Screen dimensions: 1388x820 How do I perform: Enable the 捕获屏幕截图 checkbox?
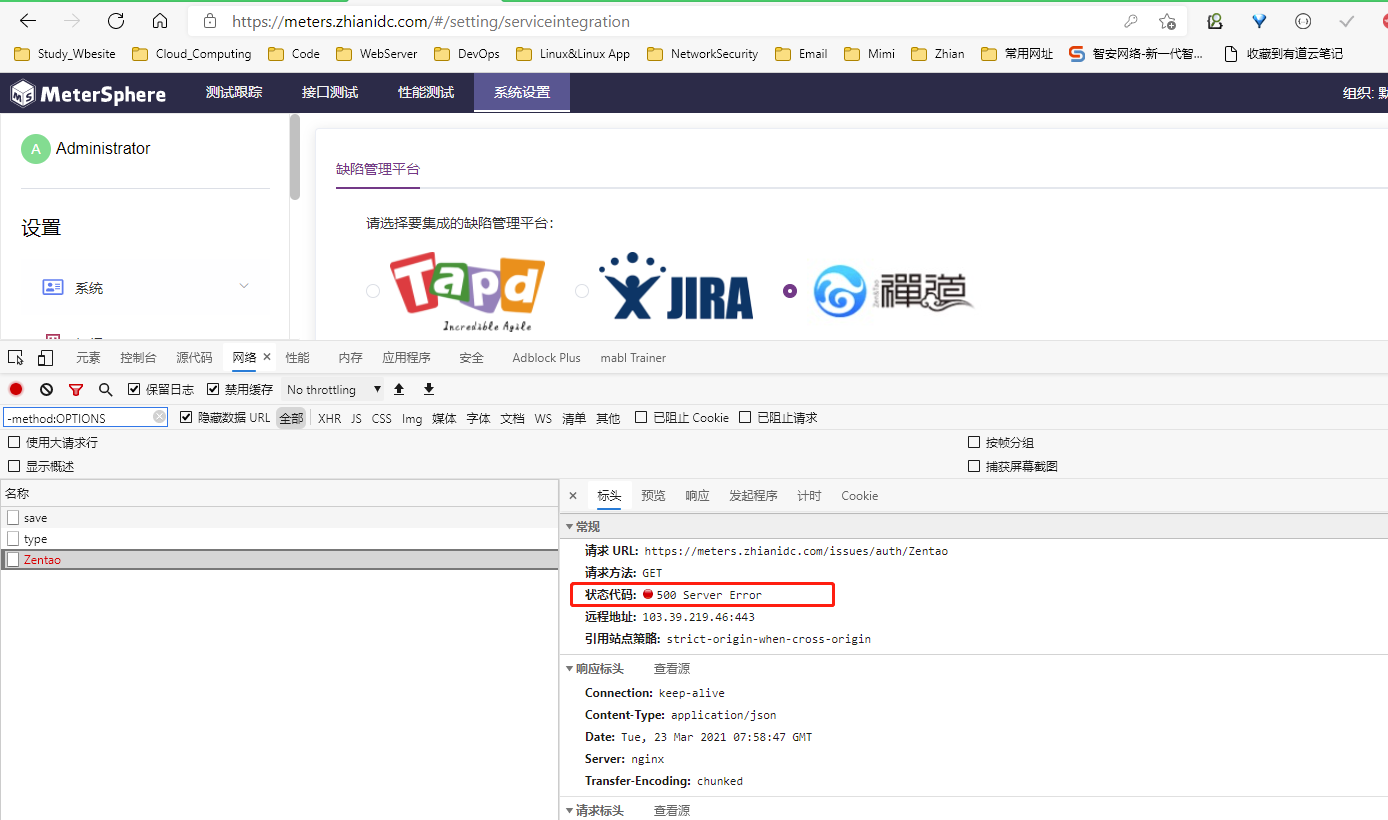coord(974,465)
